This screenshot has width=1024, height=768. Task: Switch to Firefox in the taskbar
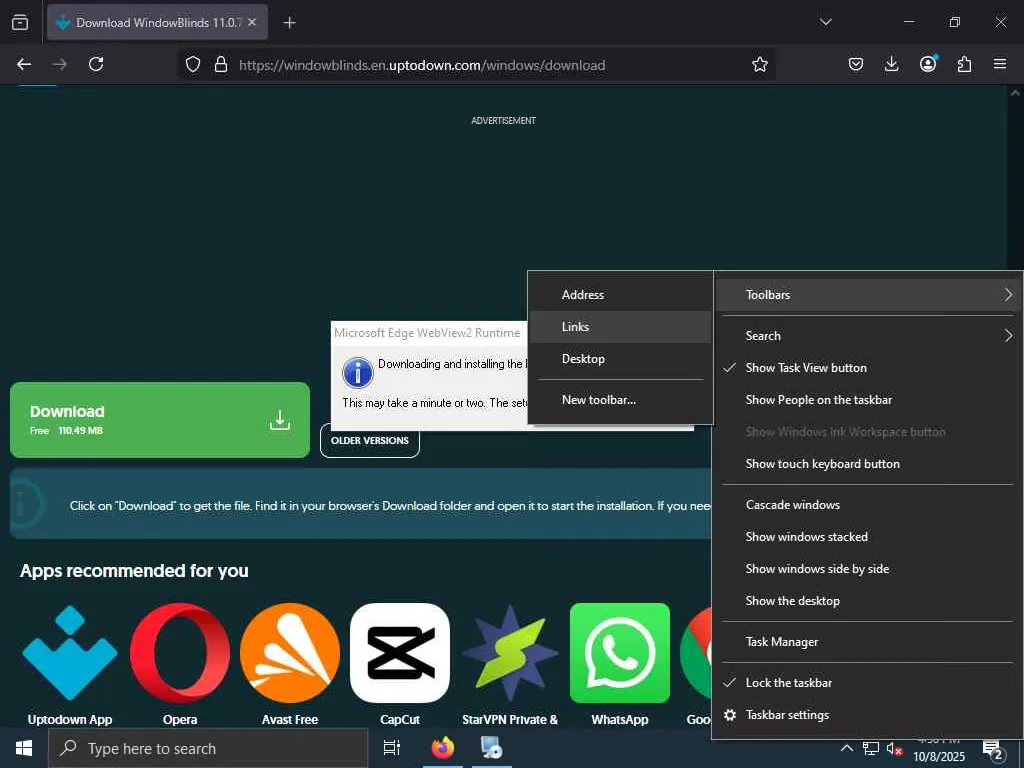(x=443, y=748)
